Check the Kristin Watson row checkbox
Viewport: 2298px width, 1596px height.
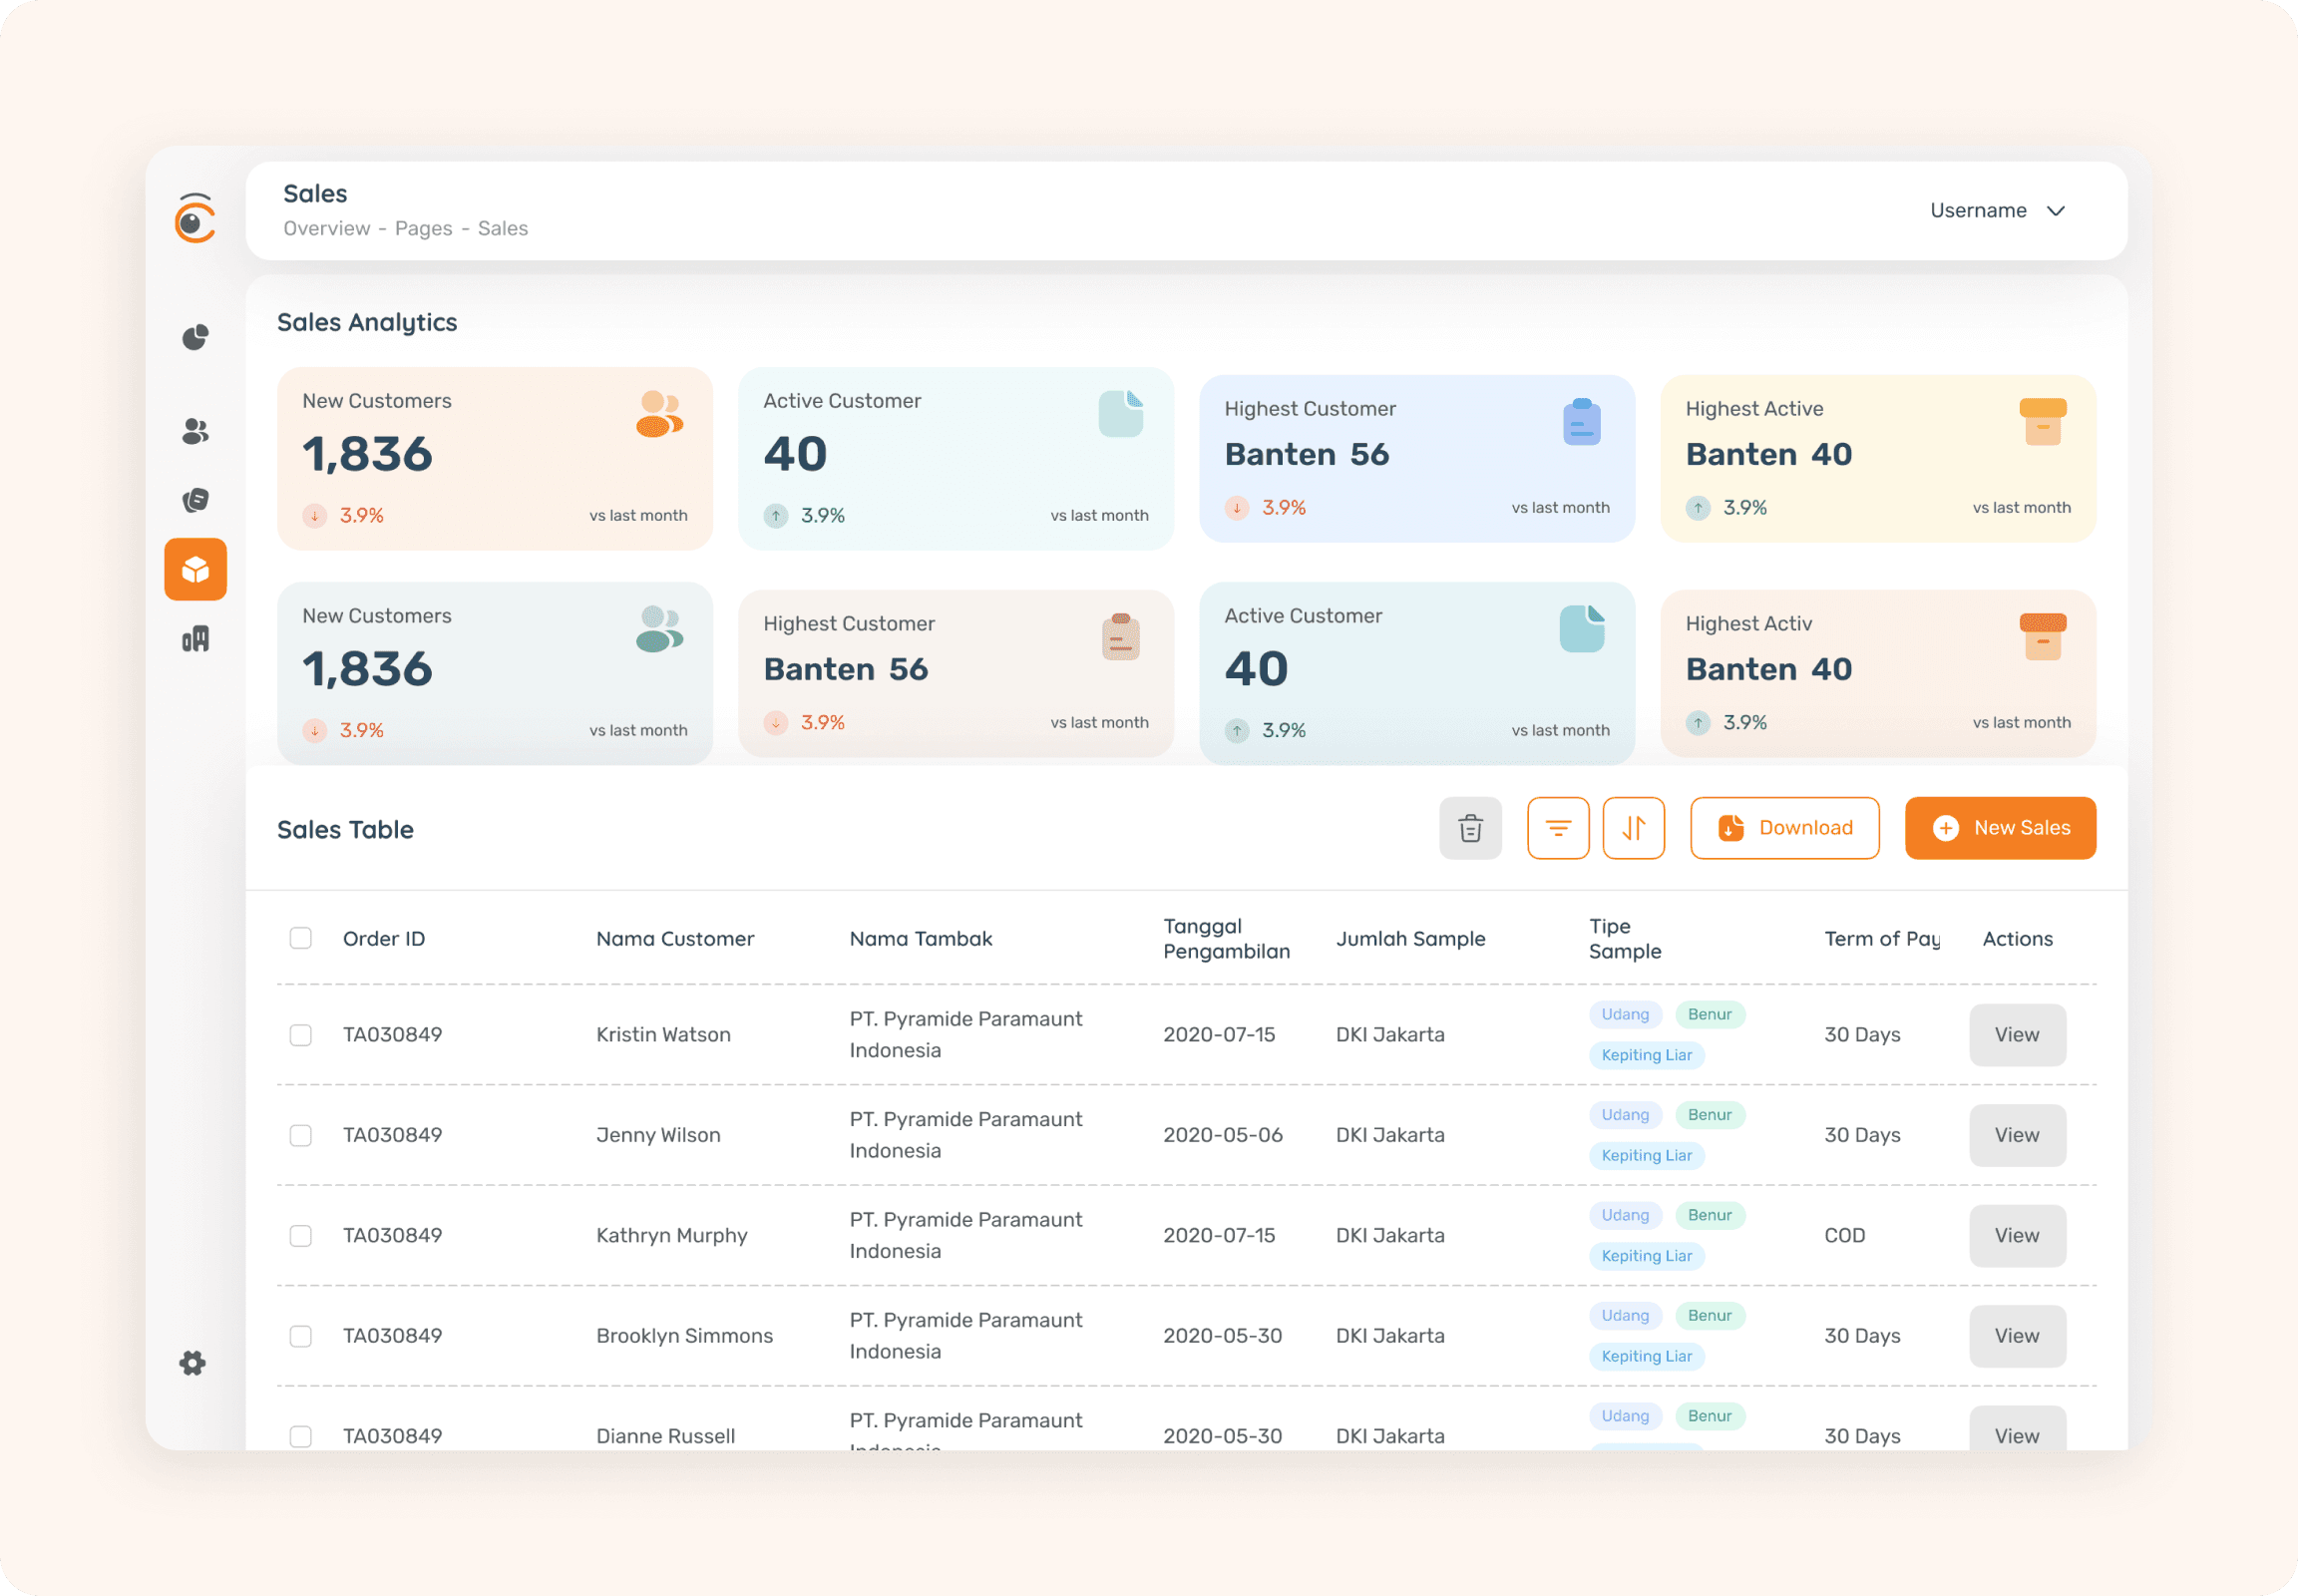[300, 1035]
